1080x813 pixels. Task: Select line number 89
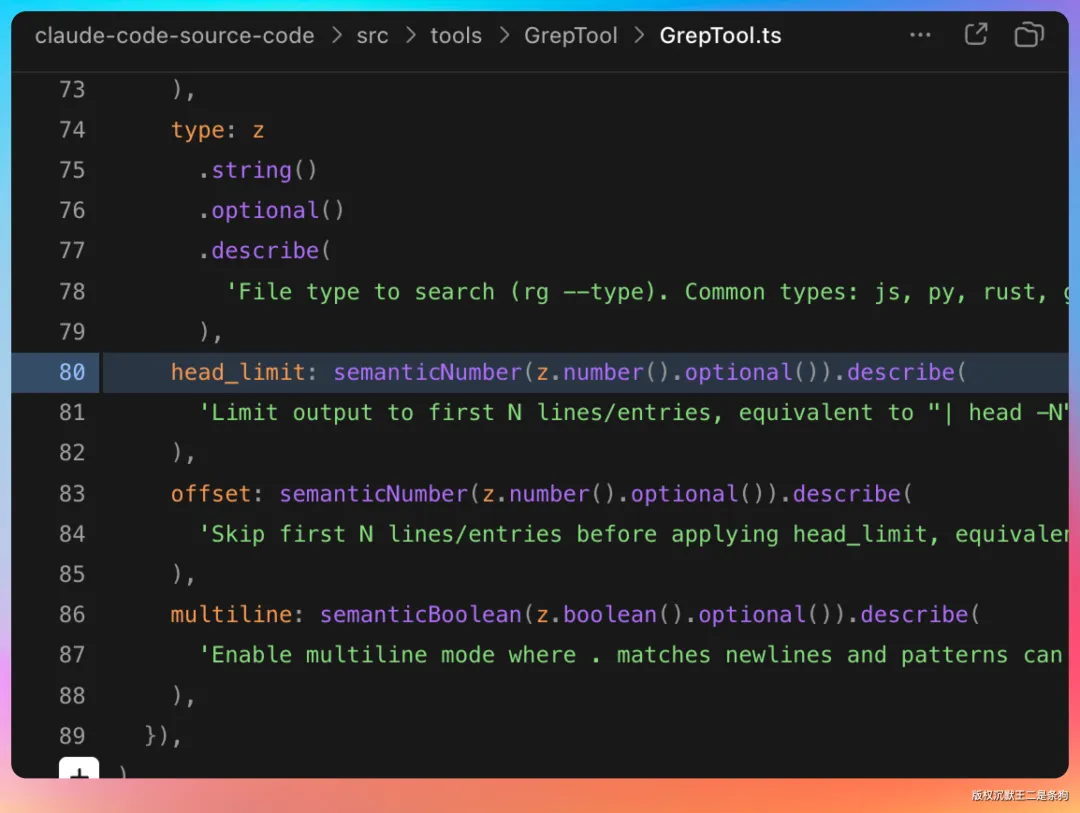(x=72, y=736)
